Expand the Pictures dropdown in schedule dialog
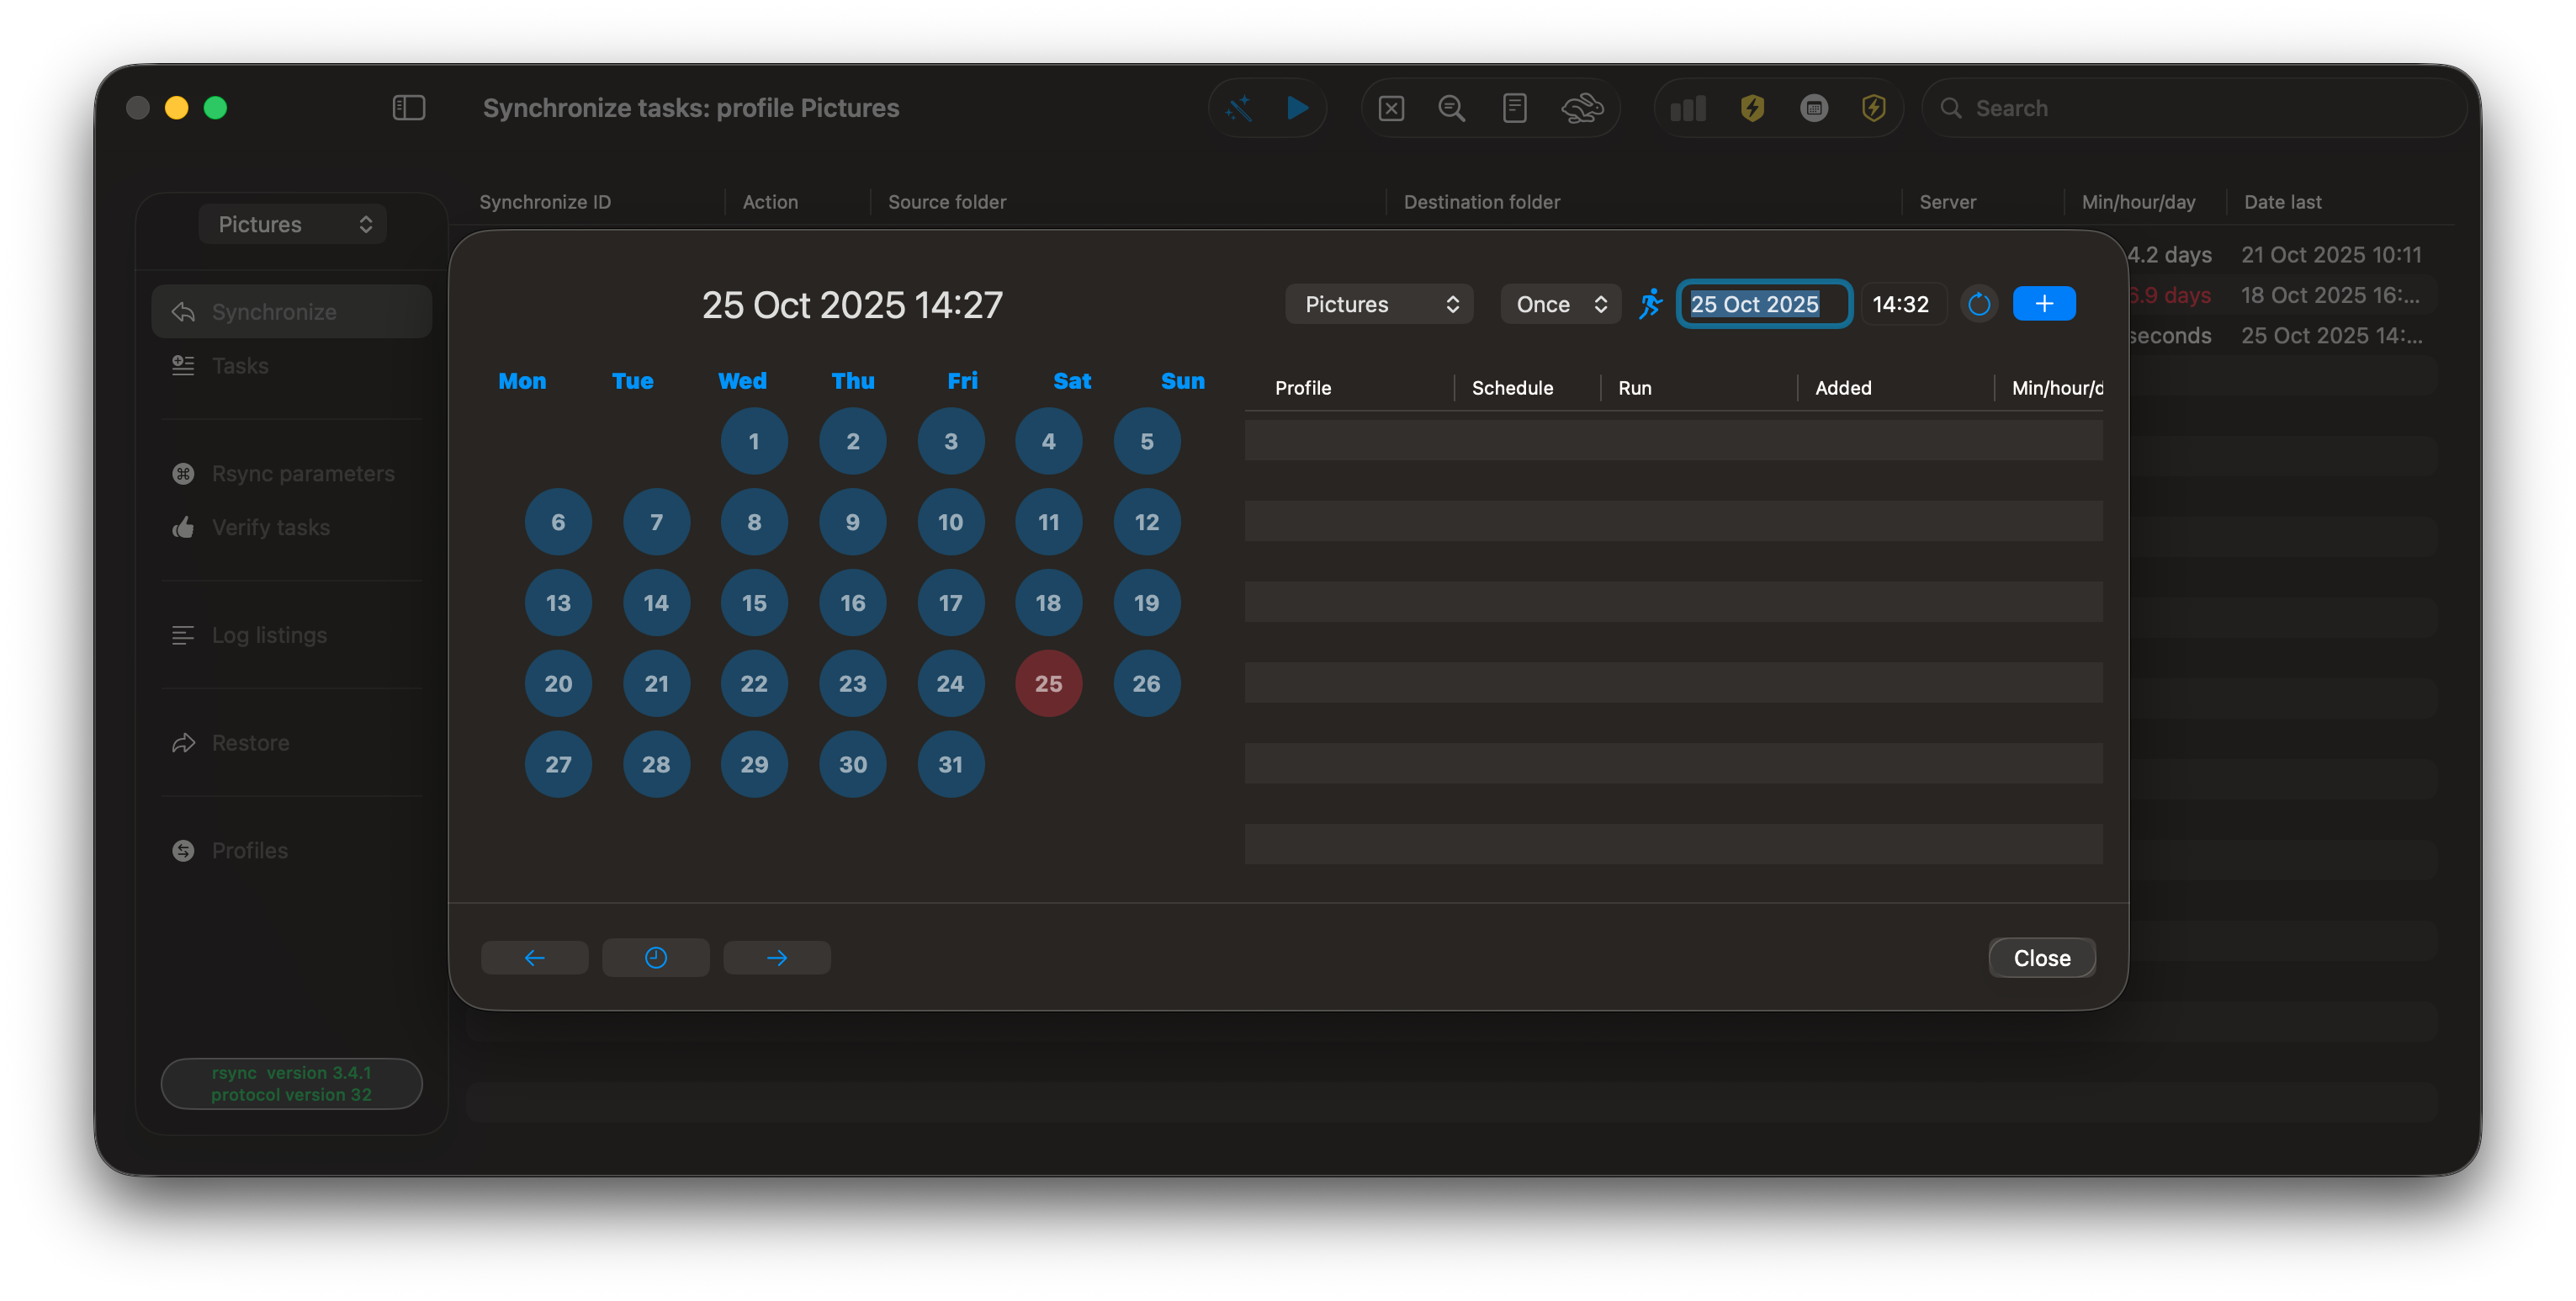Viewport: 2576px width, 1301px height. point(1379,304)
